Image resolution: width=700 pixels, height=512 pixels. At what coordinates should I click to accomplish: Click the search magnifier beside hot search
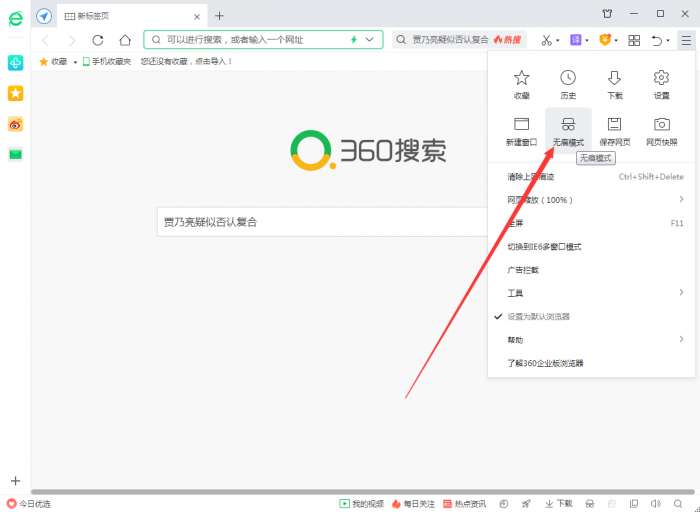pyautogui.click(x=401, y=40)
